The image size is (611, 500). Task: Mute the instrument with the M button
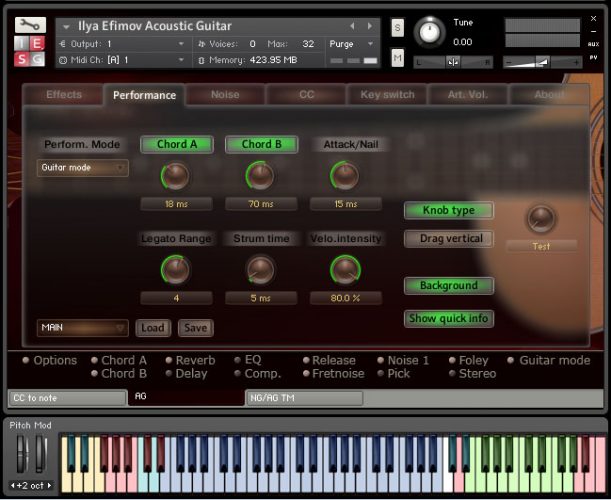(x=397, y=59)
